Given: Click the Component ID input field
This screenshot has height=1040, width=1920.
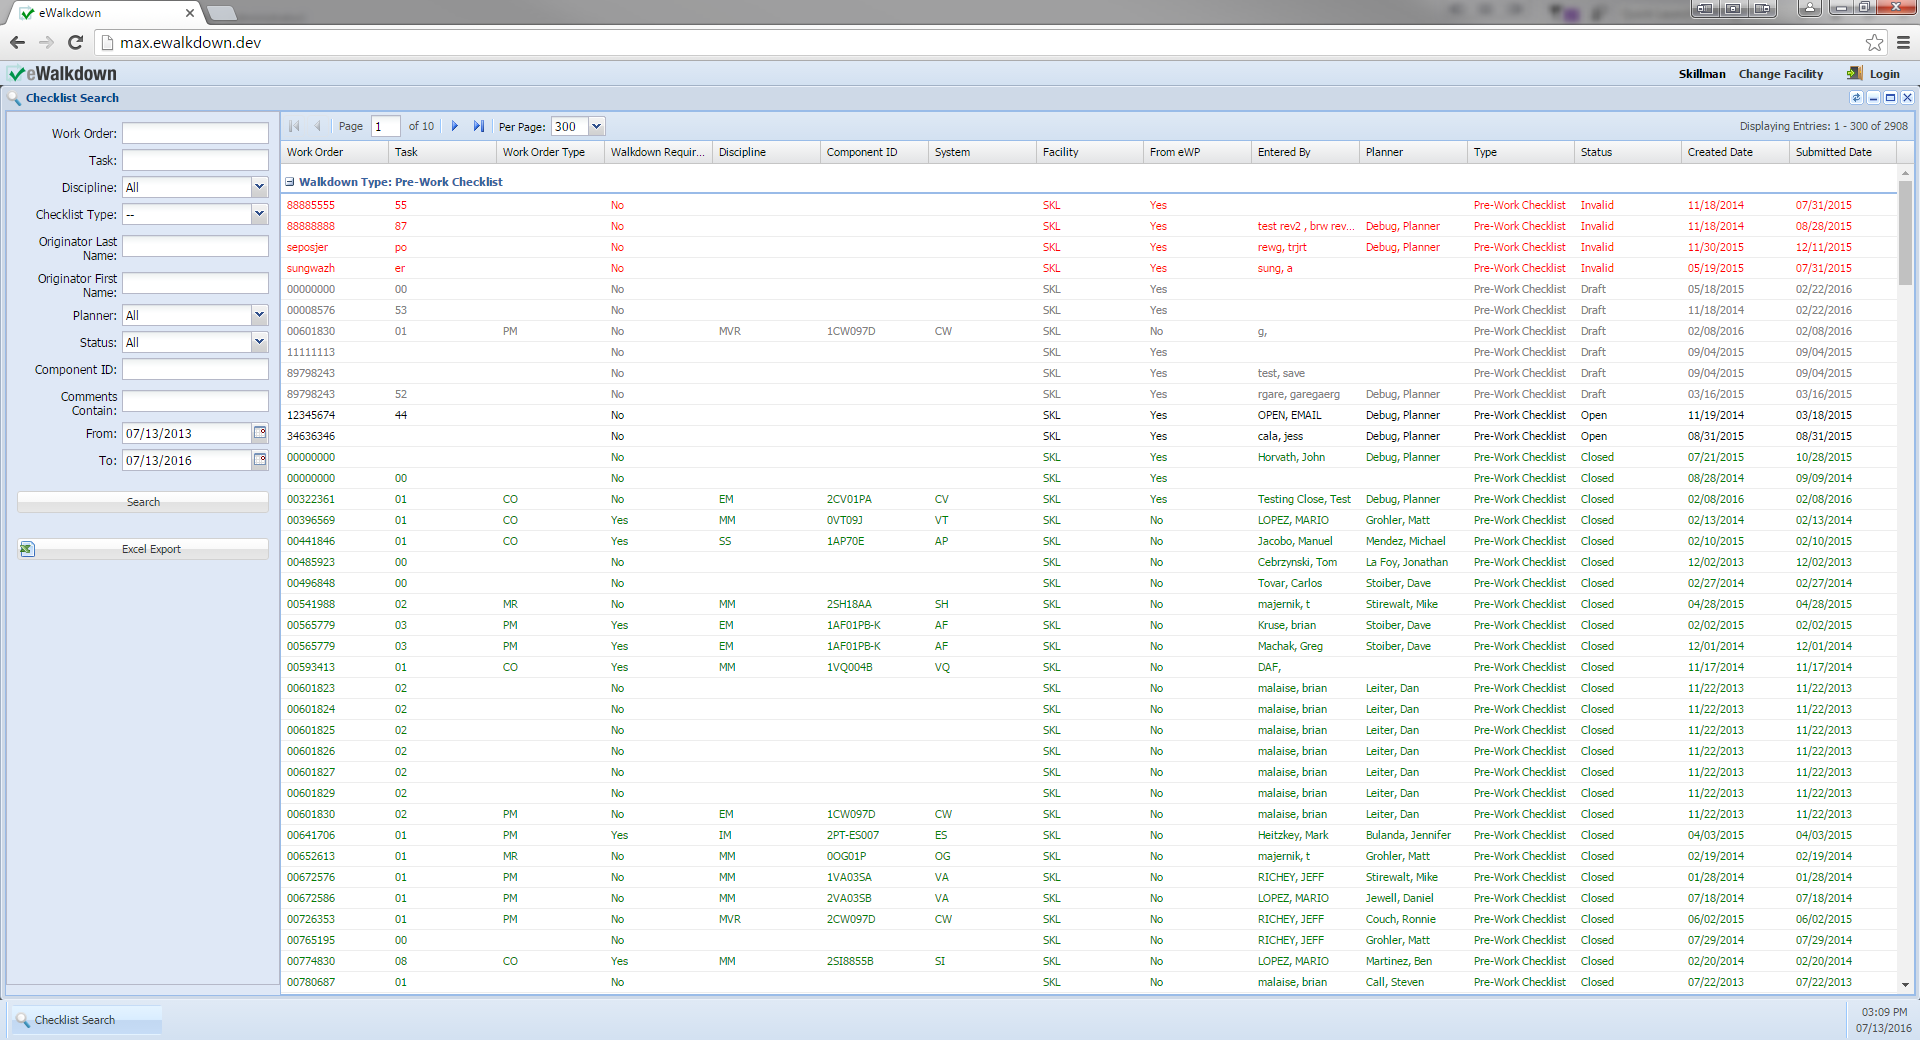Looking at the screenshot, I should click(195, 369).
